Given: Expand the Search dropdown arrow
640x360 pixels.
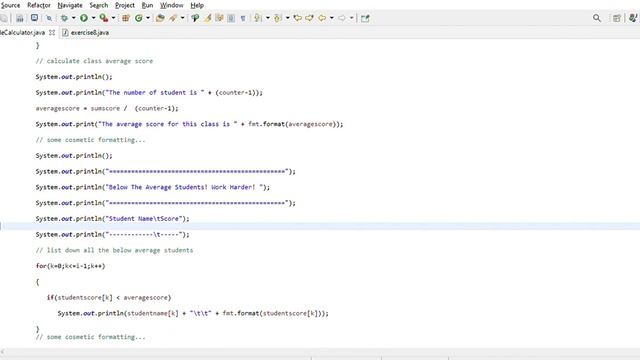Looking at the screenshot, I should [x=182, y=18].
